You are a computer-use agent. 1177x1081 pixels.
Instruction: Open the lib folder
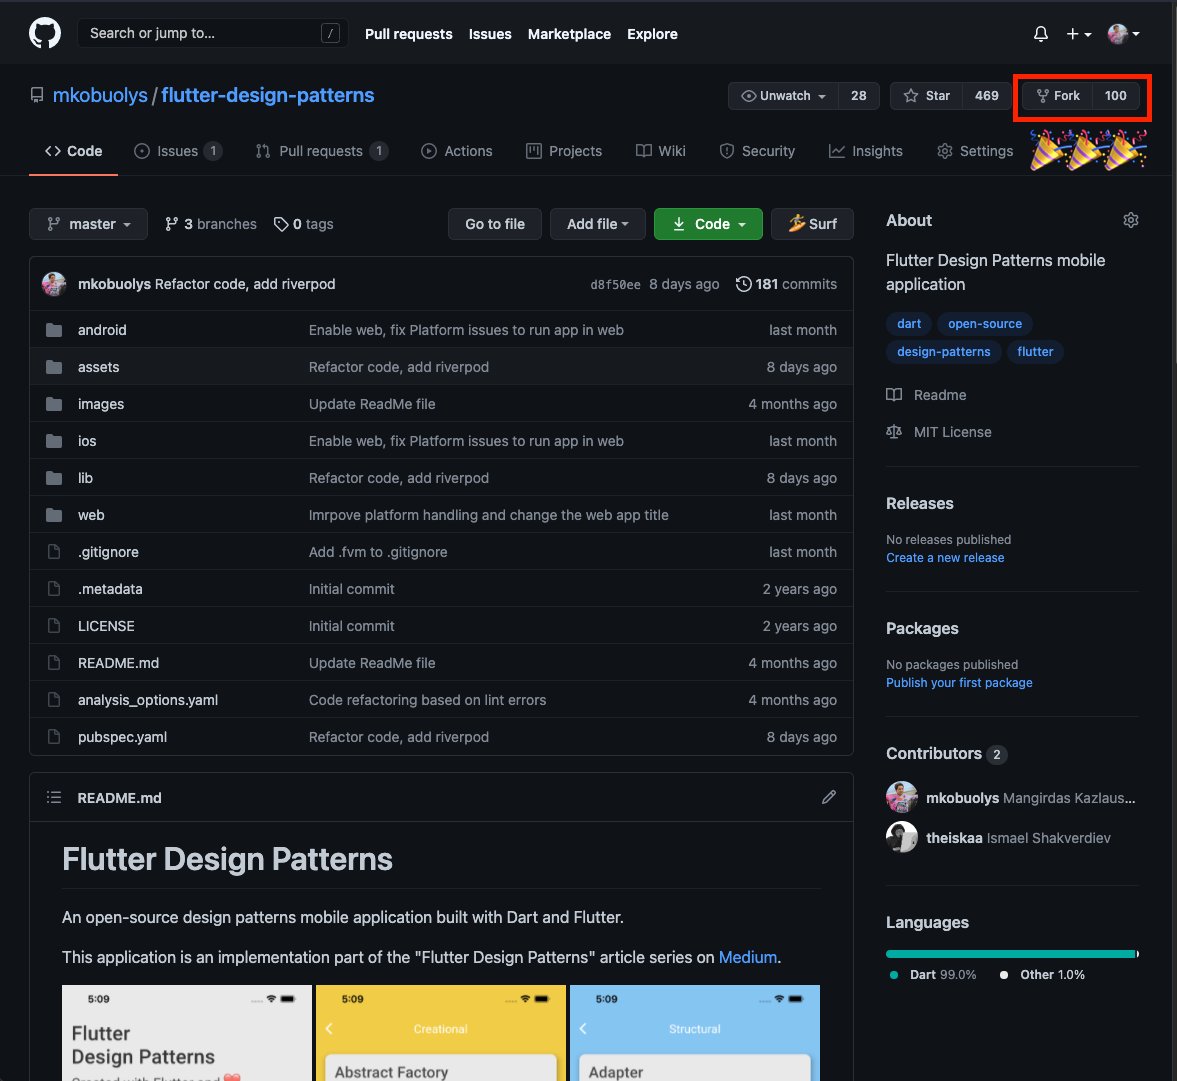tap(85, 478)
